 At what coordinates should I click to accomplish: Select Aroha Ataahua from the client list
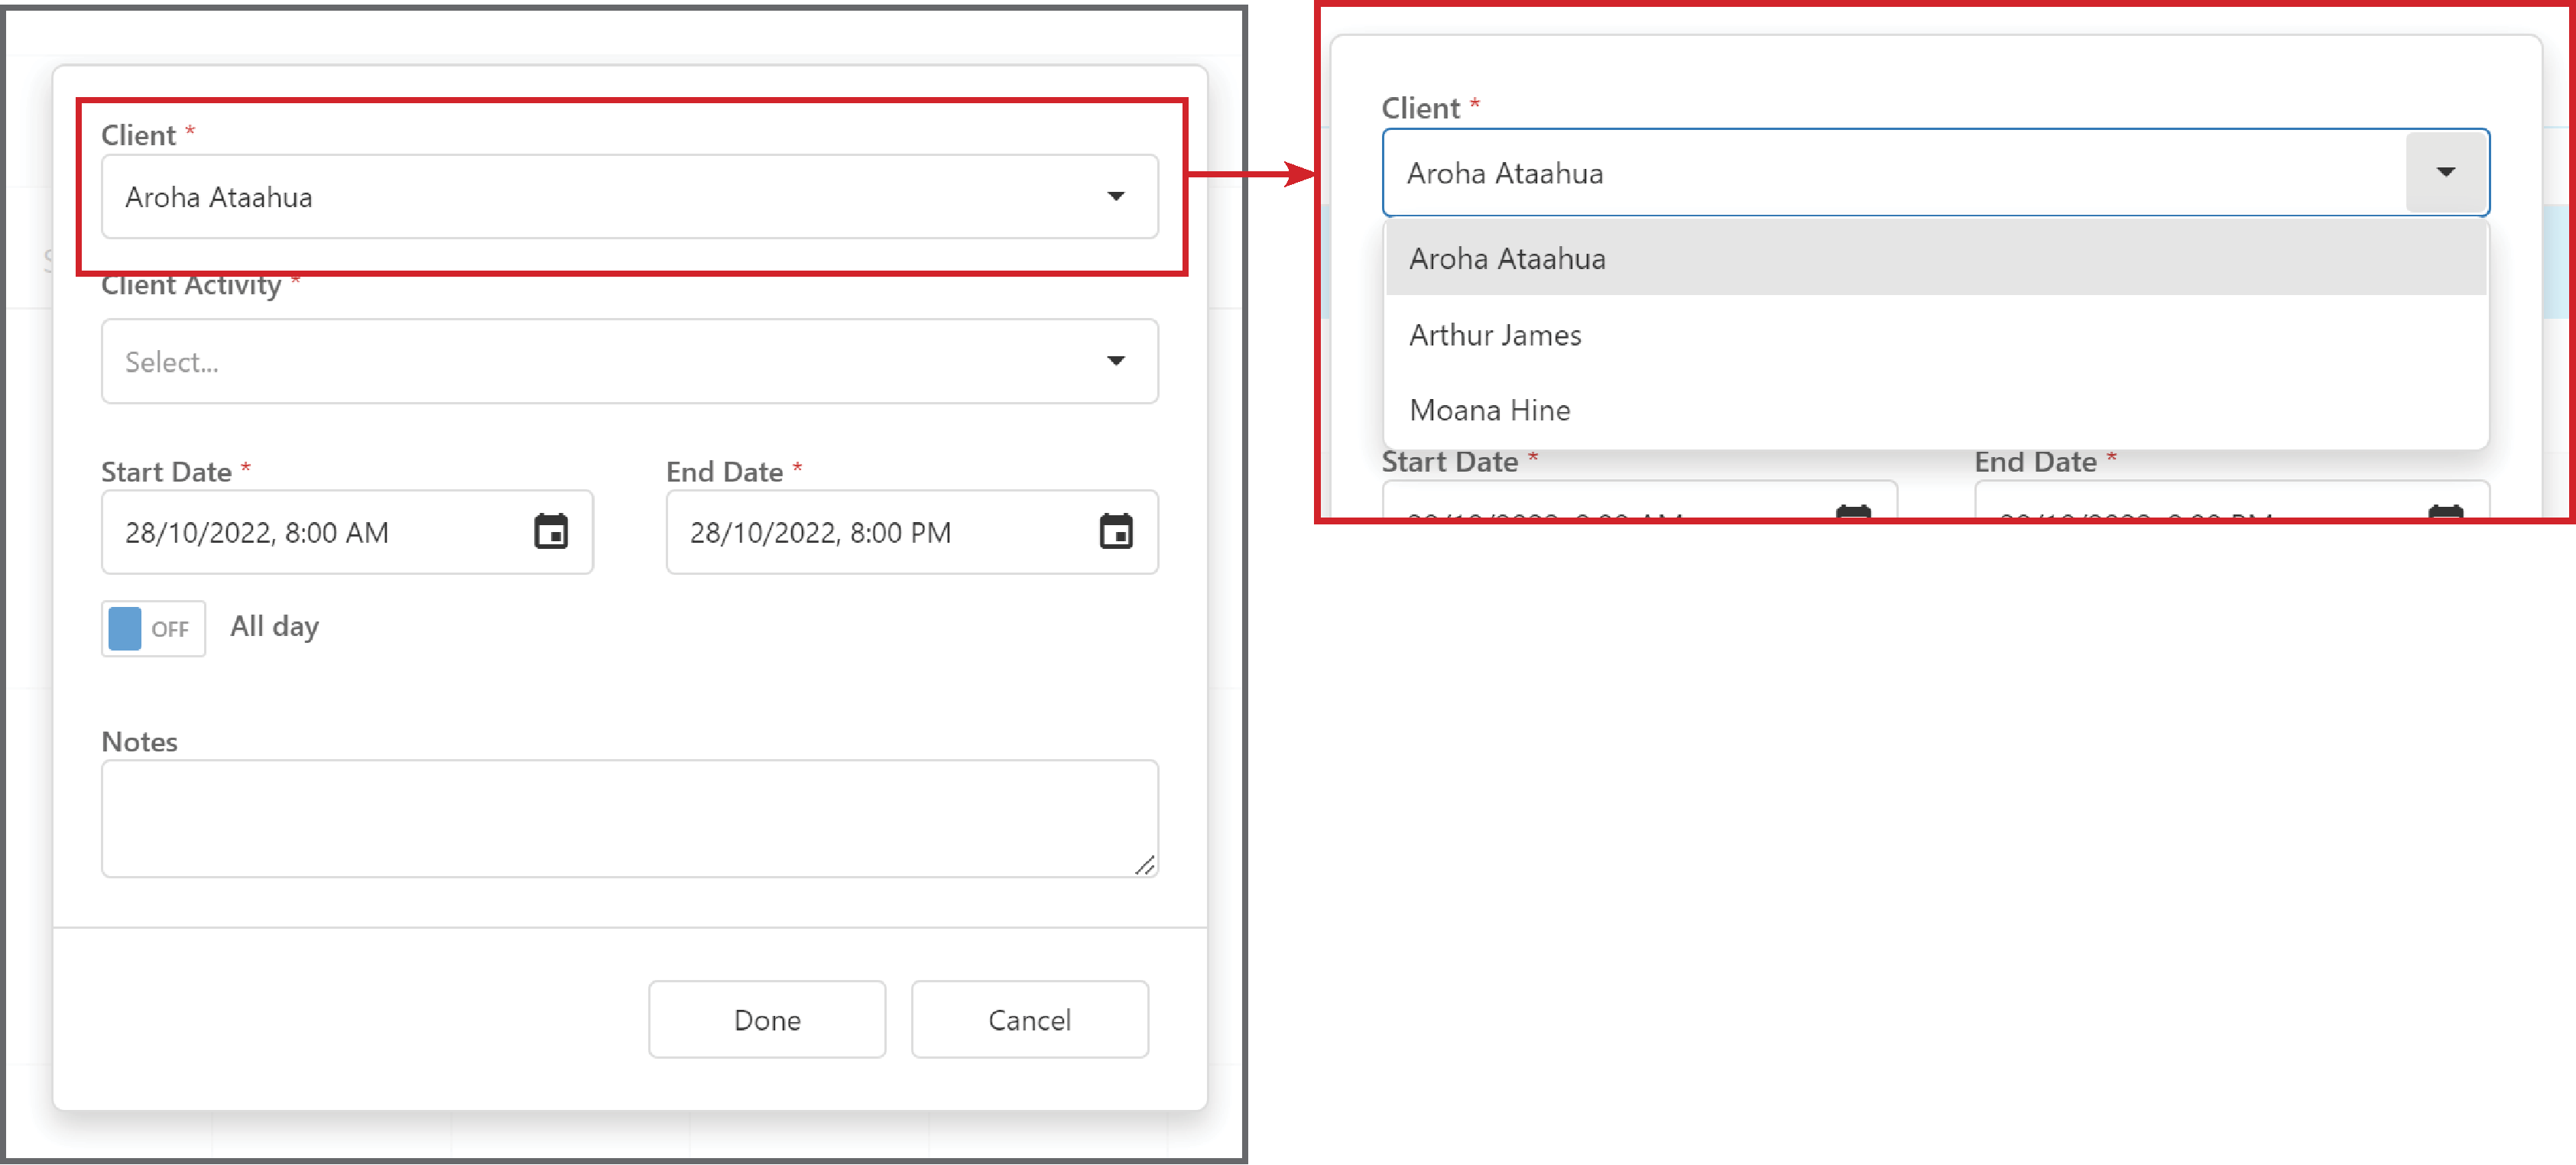coord(1936,258)
